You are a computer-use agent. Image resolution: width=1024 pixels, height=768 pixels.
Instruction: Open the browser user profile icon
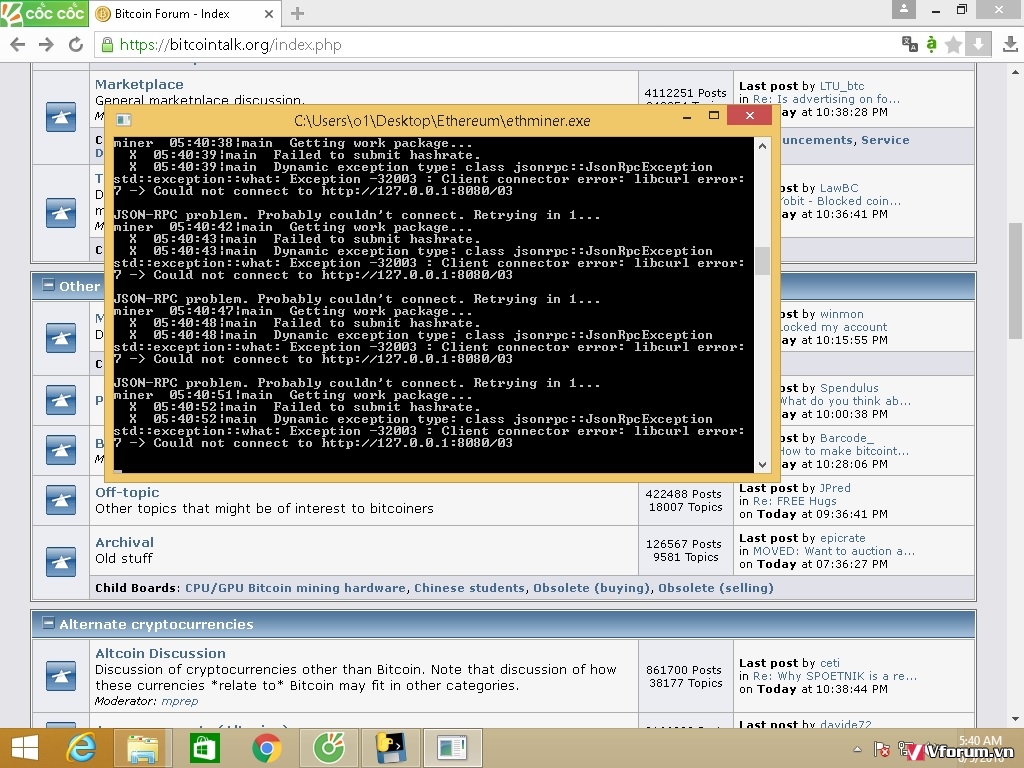[904, 9]
